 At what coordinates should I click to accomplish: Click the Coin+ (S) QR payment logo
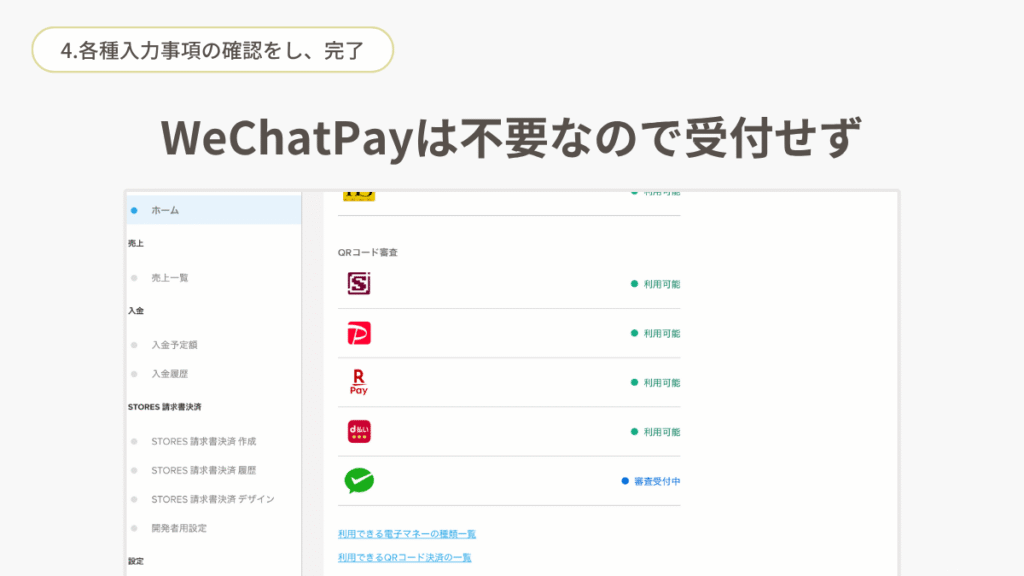358,284
